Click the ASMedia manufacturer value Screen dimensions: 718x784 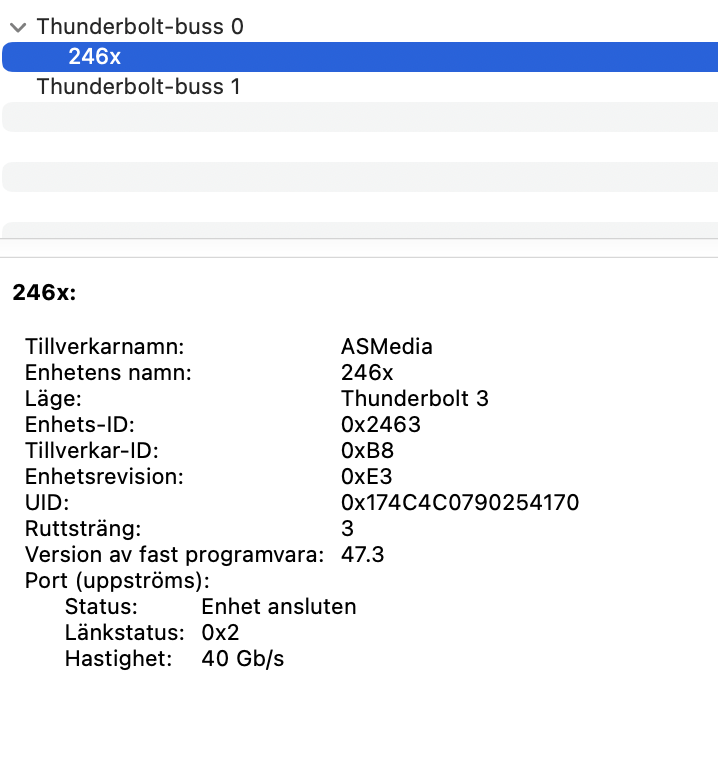click(x=386, y=347)
